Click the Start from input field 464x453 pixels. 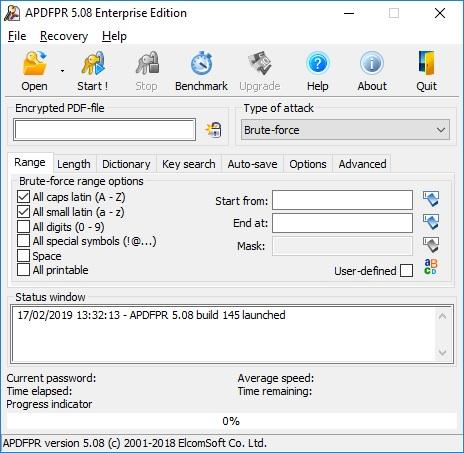(x=342, y=200)
